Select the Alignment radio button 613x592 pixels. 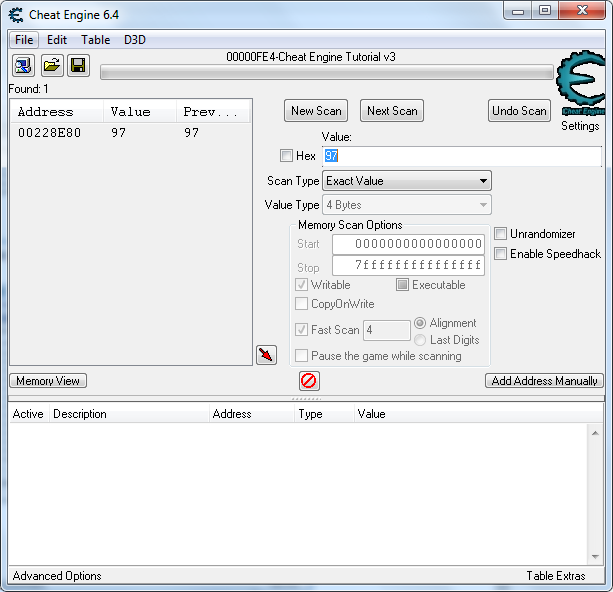(x=420, y=323)
